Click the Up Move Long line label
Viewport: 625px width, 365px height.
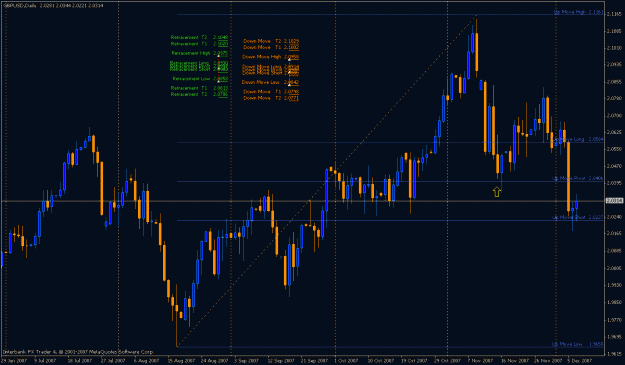578,139
